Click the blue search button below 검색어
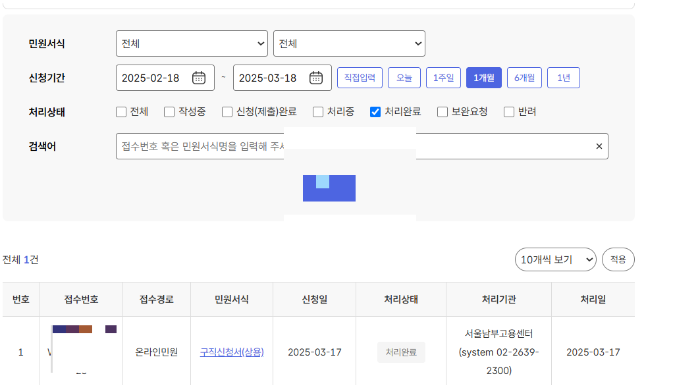The height and width of the screenshot is (385, 700). click(x=329, y=188)
